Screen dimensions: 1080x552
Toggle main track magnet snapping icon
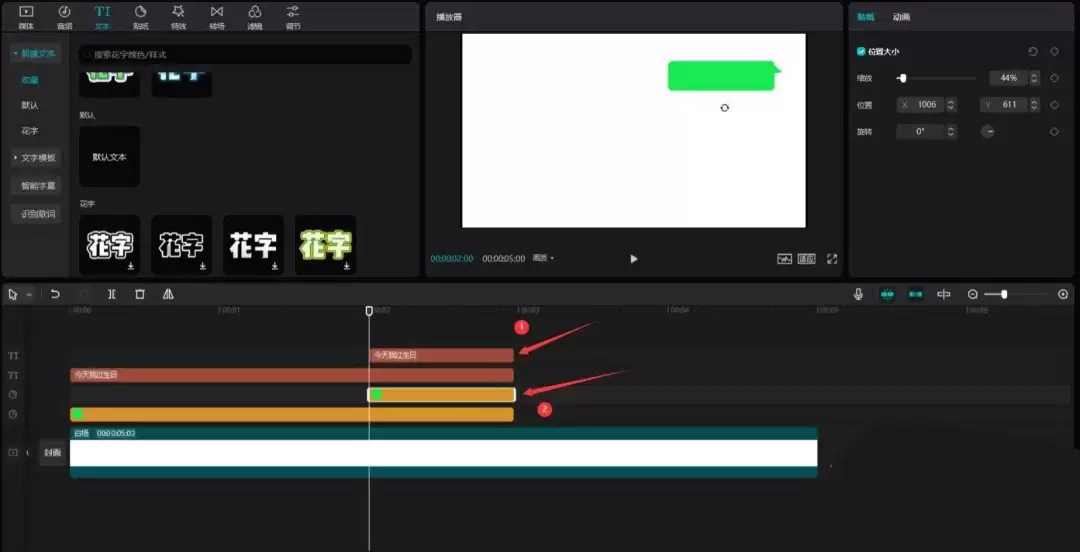[887, 294]
